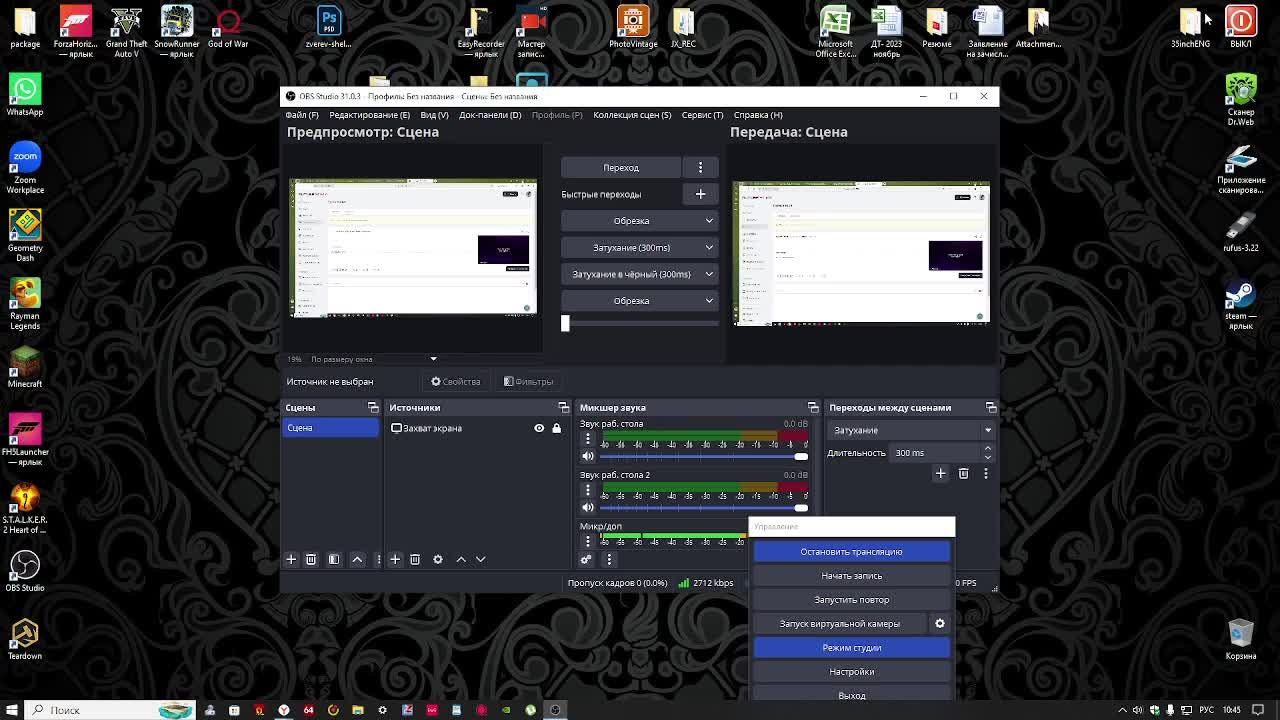This screenshot has width=1280, height=720.
Task: Undock the Сцены panel
Action: coord(373,407)
